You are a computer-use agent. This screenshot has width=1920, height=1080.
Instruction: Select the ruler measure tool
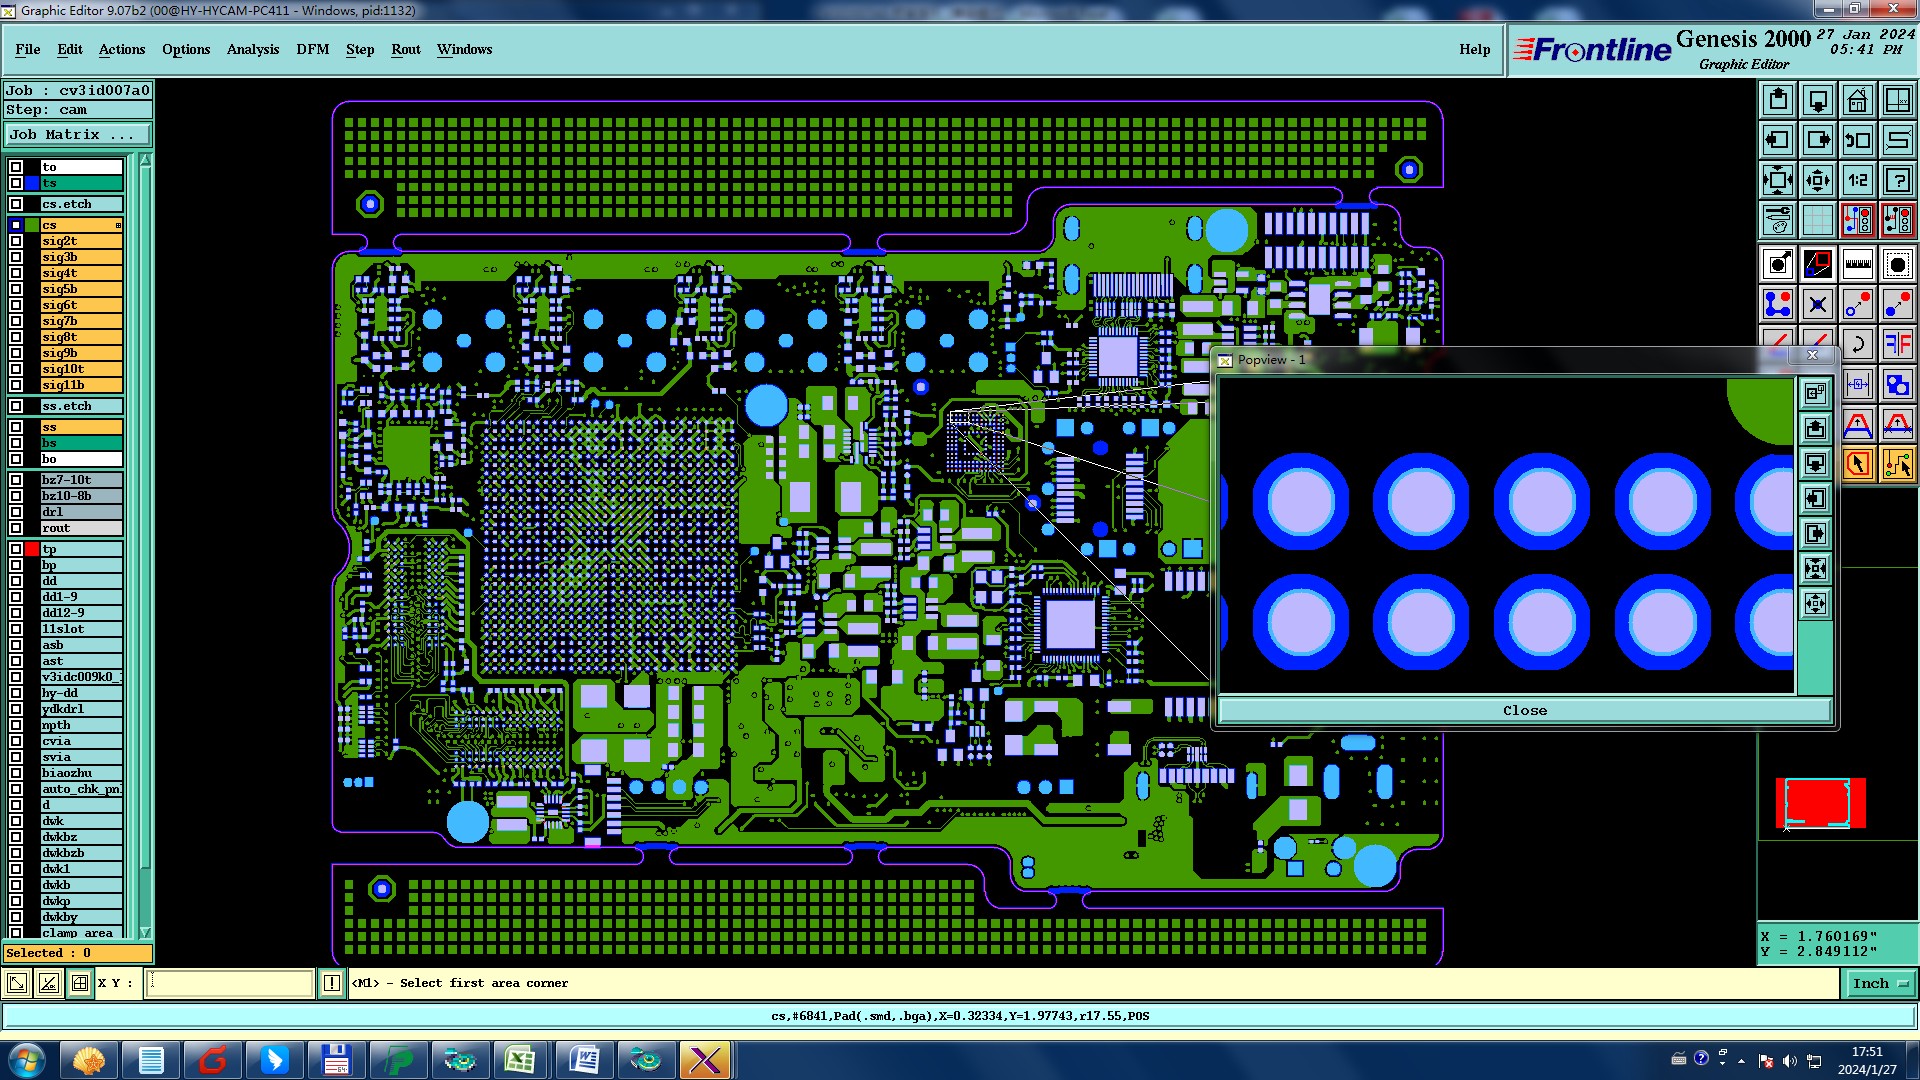click(1857, 264)
